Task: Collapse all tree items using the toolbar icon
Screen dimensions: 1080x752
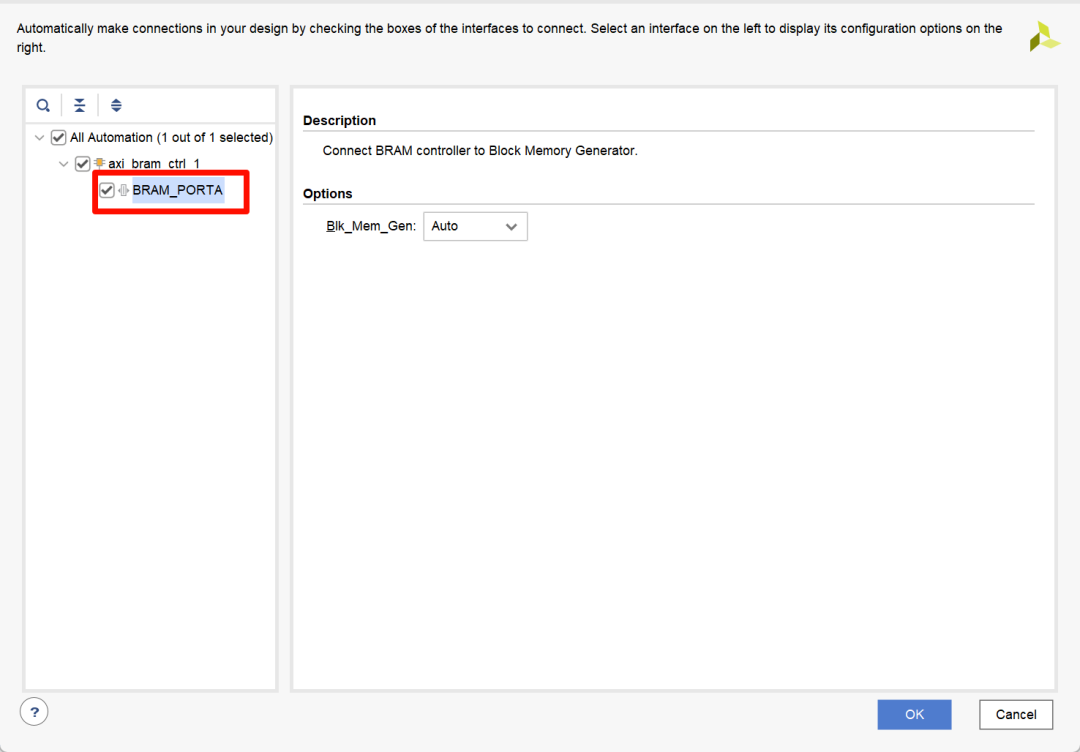Action: 80,105
